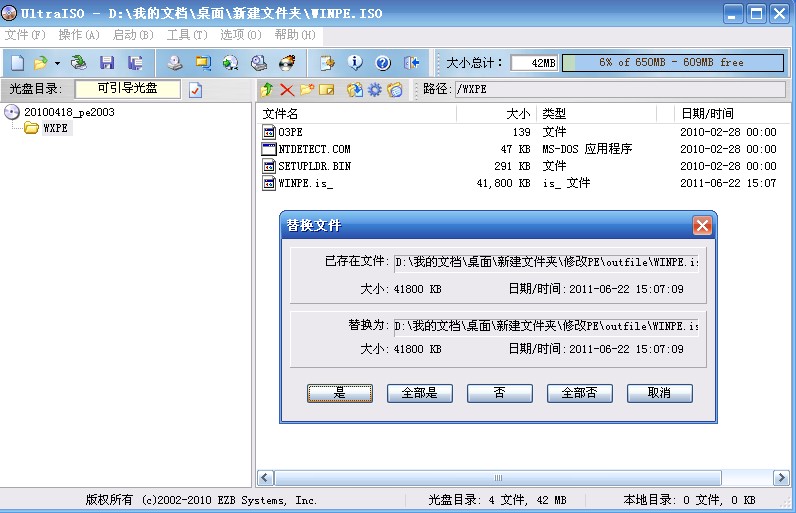Click the 42MB total size field
This screenshot has width=796, height=513.
coord(534,63)
